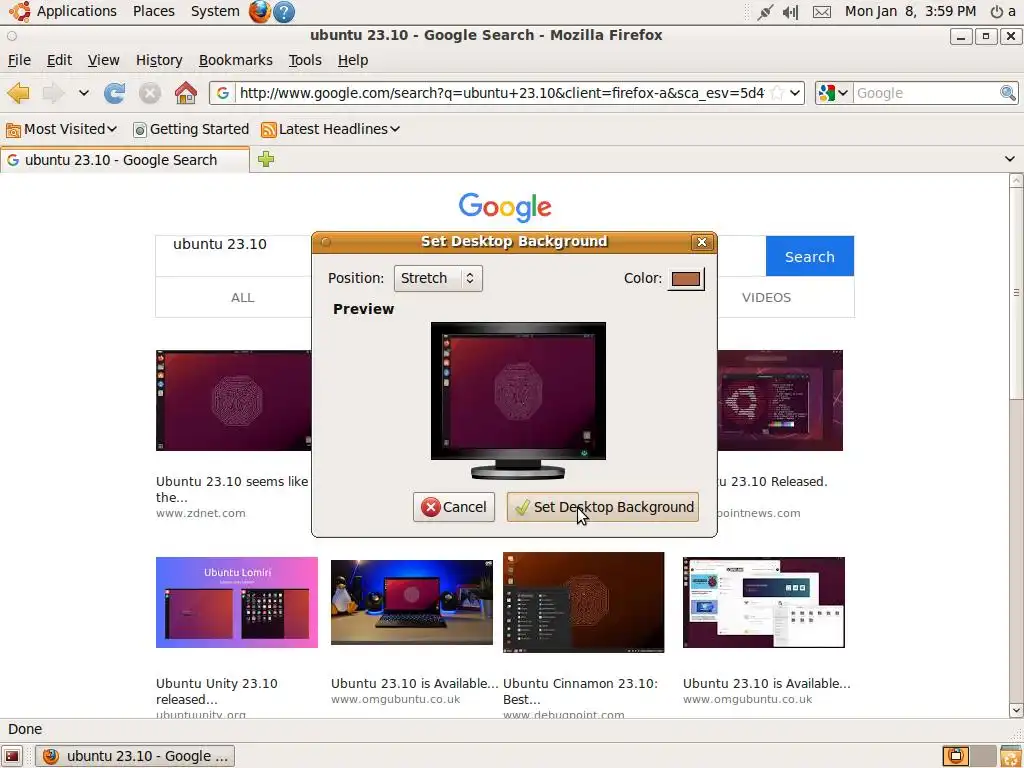The width and height of the screenshot is (1024, 768).
Task: Open the Ubuntu Cinnamon 23.10 thumbnail
Action: pos(584,602)
